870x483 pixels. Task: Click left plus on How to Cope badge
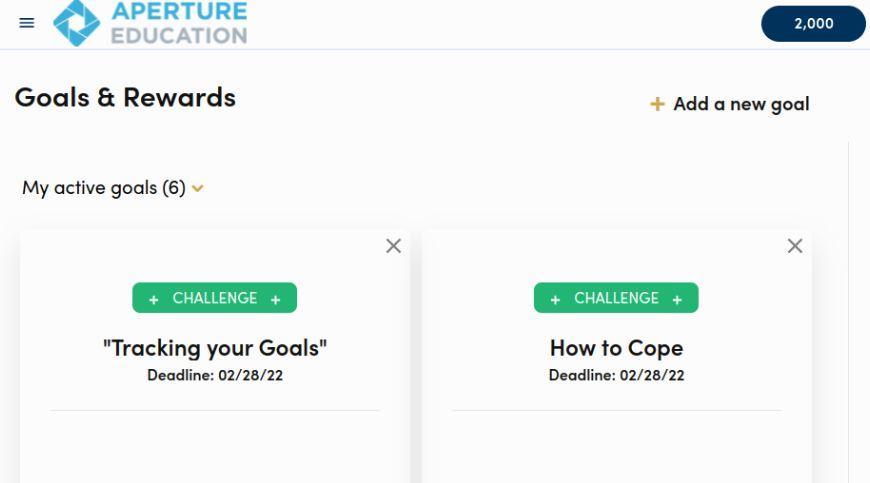[555, 298]
